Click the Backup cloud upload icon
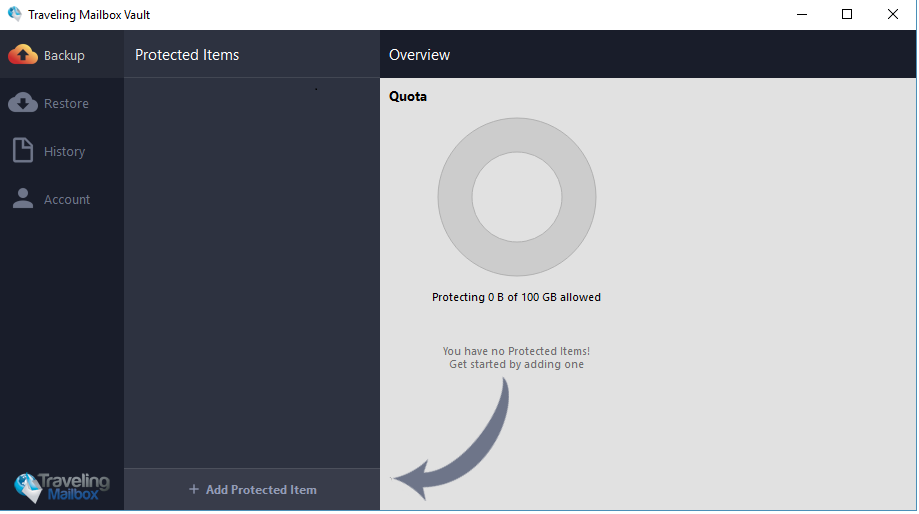This screenshot has width=919, height=514. [x=23, y=55]
